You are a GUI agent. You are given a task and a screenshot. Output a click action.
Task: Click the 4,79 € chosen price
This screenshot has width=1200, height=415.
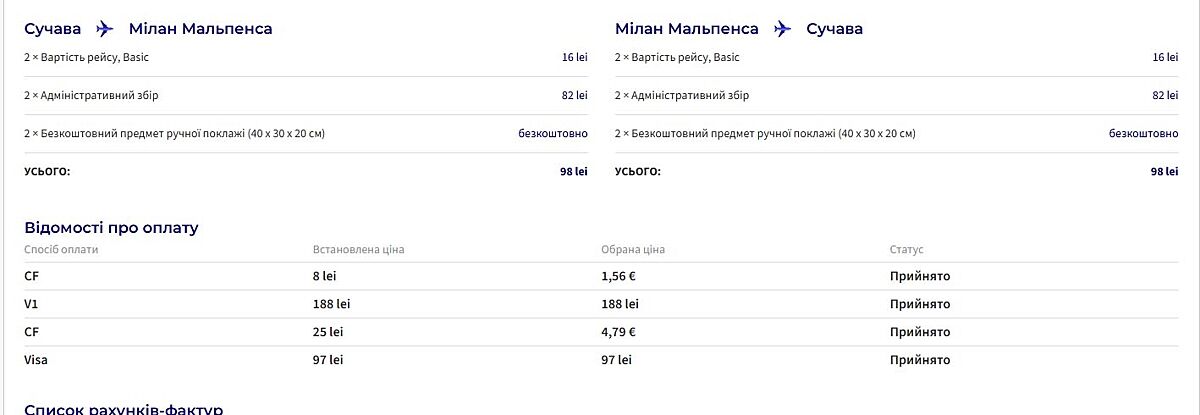coord(619,332)
